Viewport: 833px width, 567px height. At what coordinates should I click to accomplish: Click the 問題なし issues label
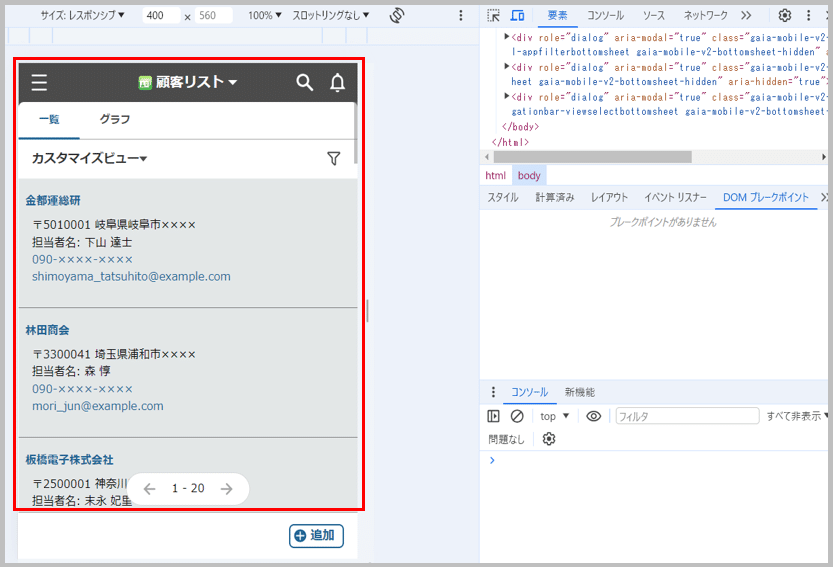[506, 439]
